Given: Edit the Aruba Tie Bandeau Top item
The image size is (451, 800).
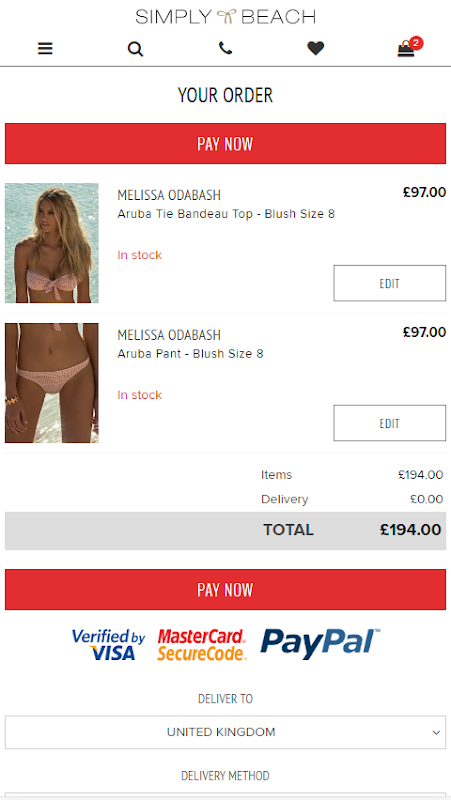Looking at the screenshot, I should (390, 283).
